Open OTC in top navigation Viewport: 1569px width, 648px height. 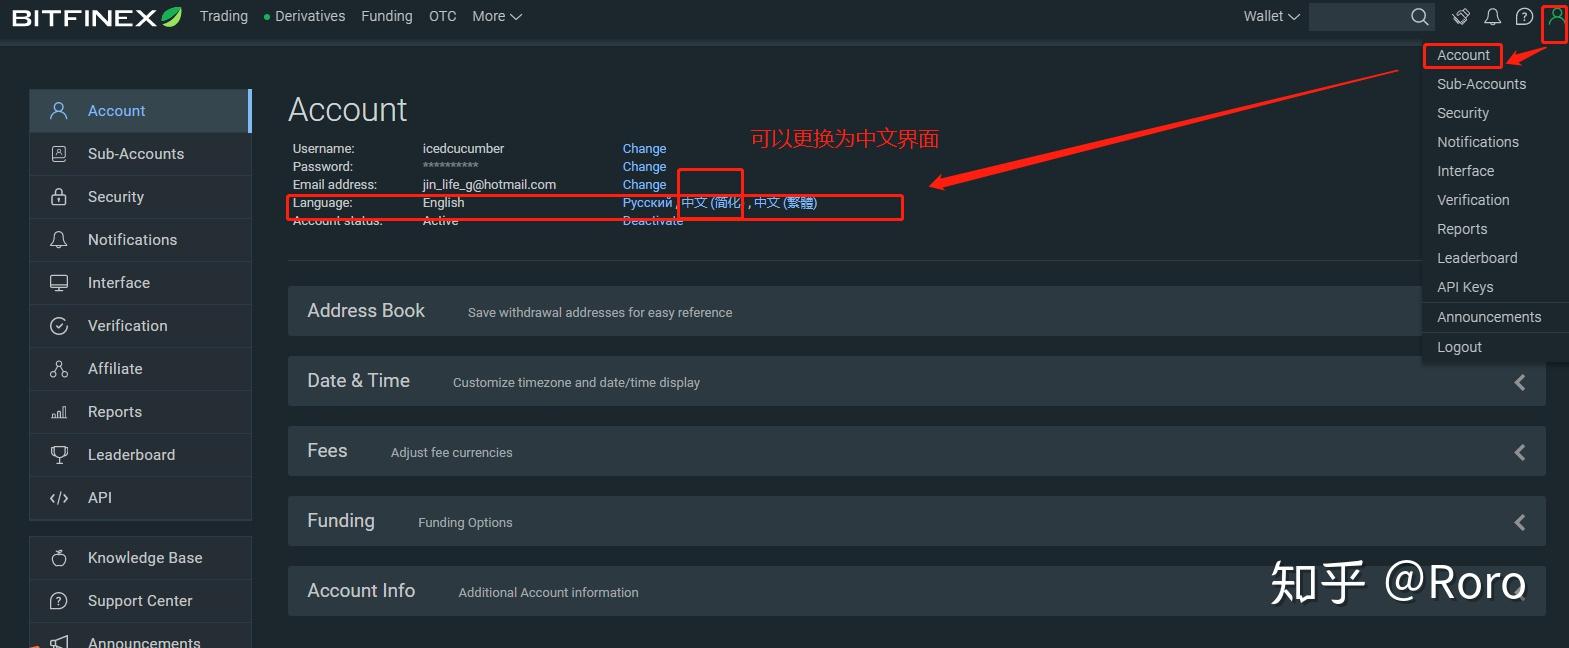tap(443, 16)
